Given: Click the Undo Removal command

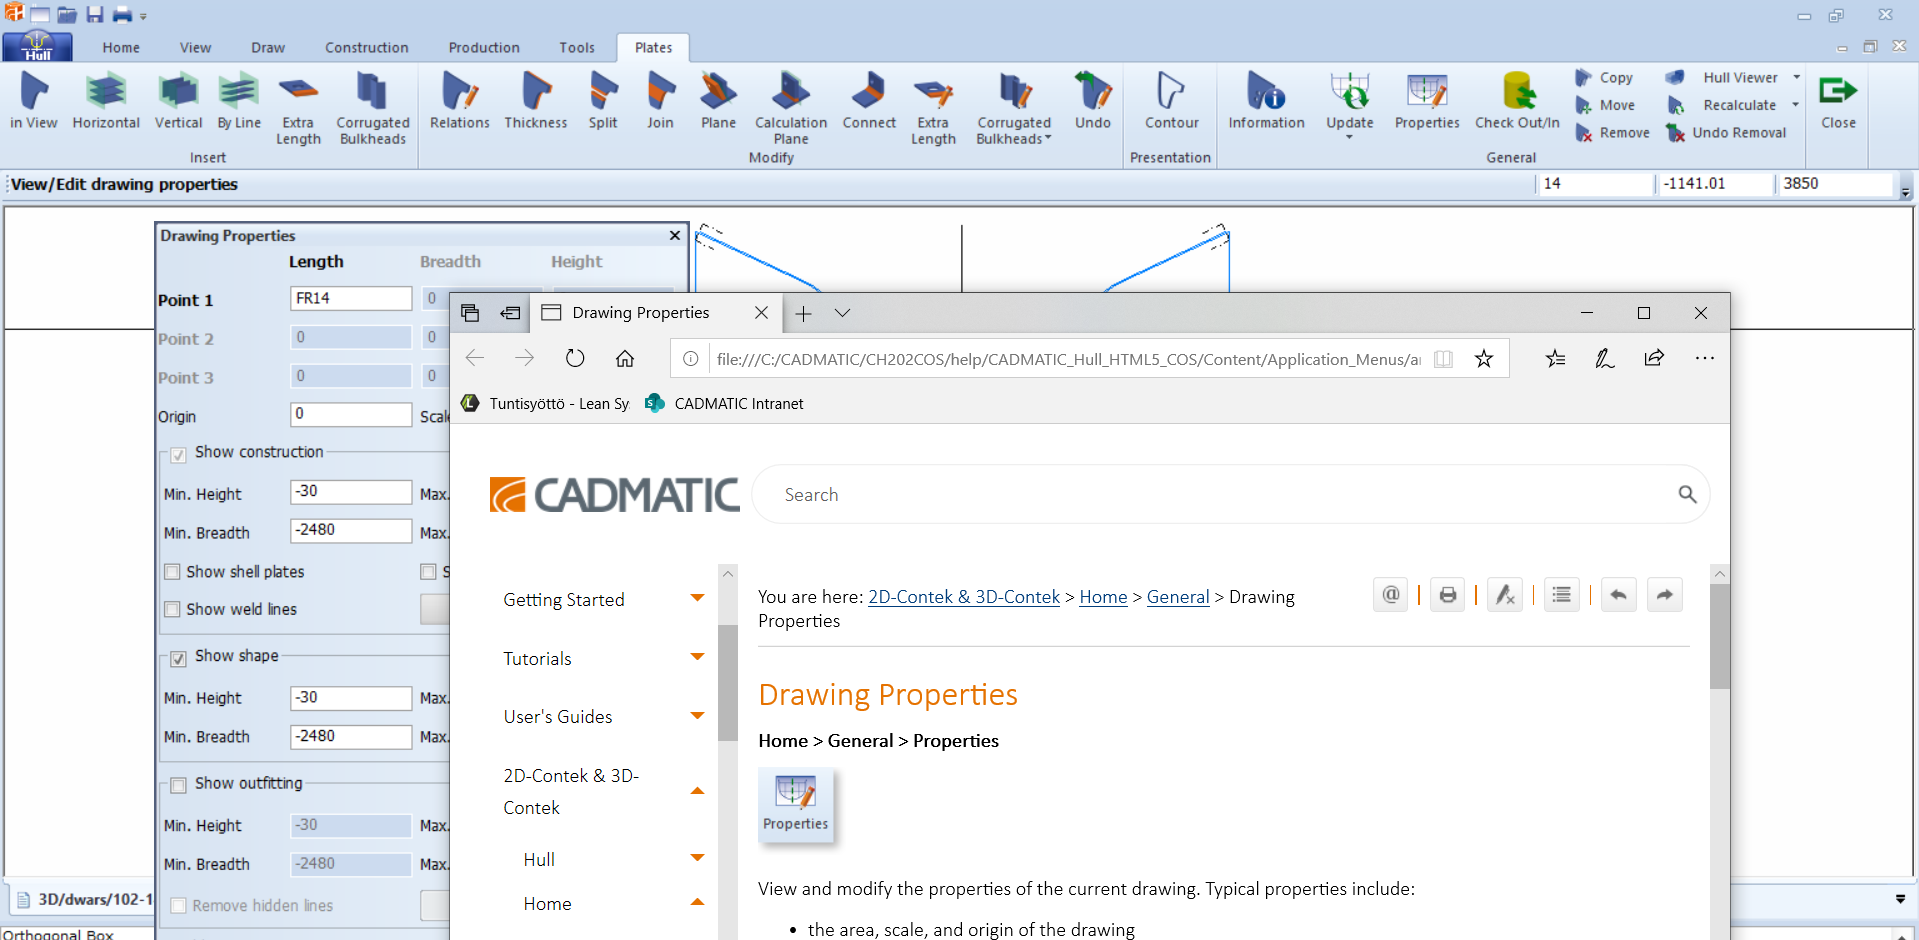Looking at the screenshot, I should pos(1726,132).
